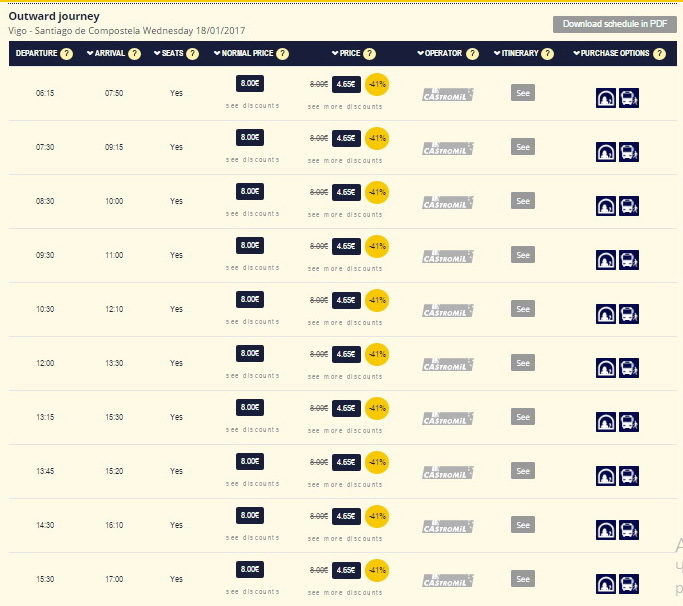Viewport: 683px width, 606px height.
Task: Select 4.65€ price for 13:15 departure
Action: pyautogui.click(x=346, y=408)
